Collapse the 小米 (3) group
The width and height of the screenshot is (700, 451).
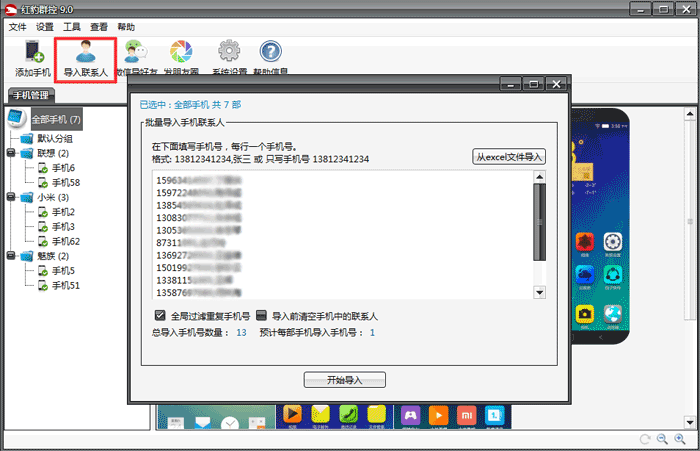pos(12,197)
